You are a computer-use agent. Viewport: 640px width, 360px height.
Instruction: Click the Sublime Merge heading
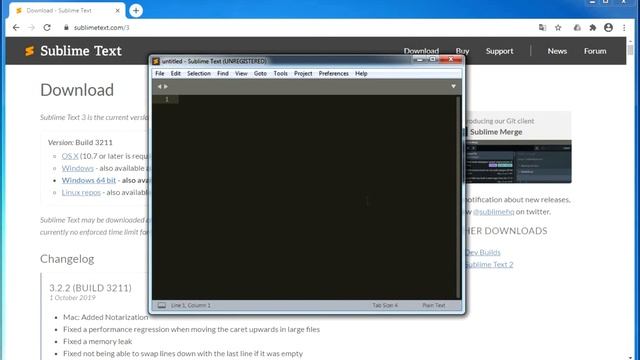[x=496, y=132]
